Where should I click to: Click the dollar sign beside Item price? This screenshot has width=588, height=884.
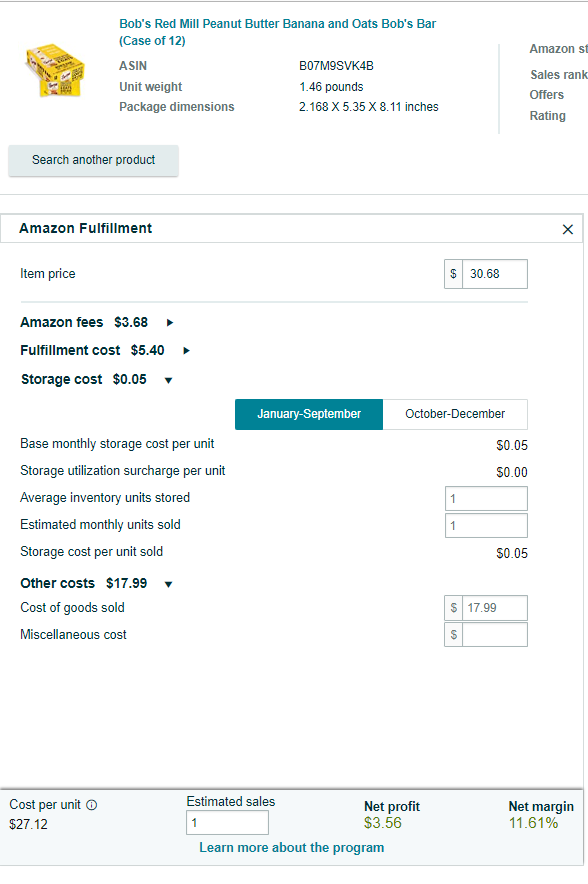[453, 274]
